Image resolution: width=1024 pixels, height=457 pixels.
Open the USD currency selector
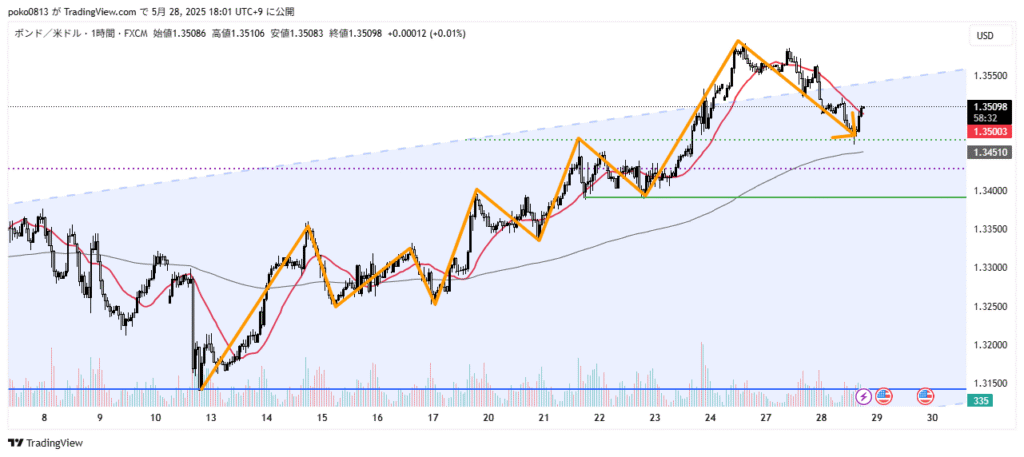[x=984, y=36]
